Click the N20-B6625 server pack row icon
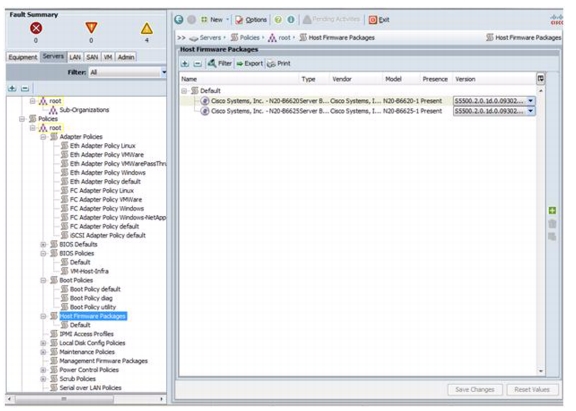 pos(205,111)
